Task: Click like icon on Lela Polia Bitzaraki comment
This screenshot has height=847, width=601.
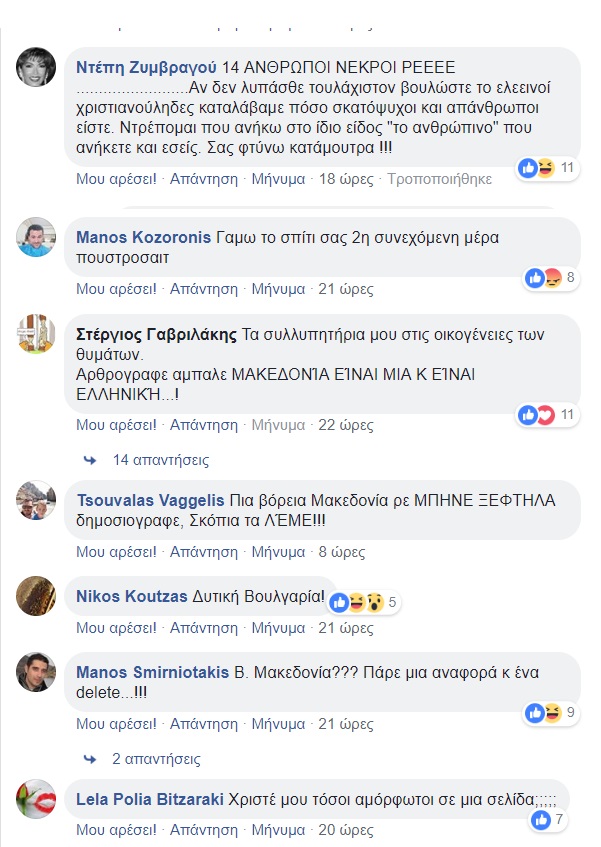Action: click(542, 820)
